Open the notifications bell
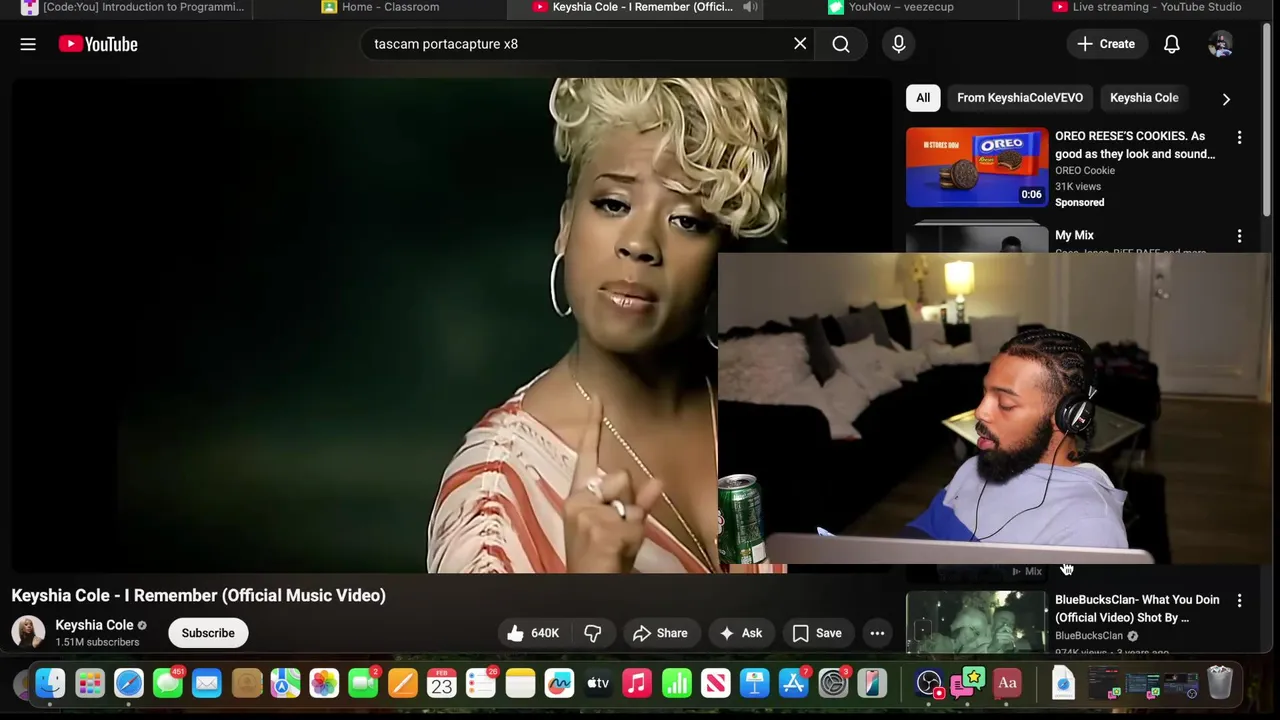The image size is (1280, 720). point(1172,44)
